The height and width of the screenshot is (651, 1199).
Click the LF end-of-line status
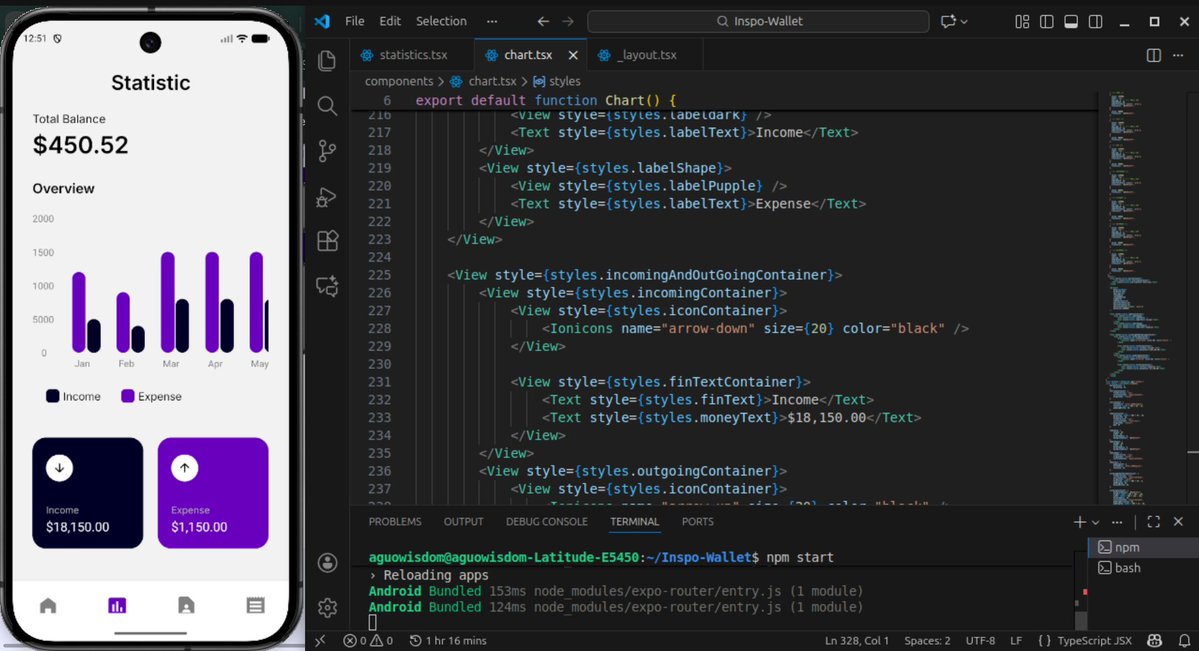[x=1016, y=641]
